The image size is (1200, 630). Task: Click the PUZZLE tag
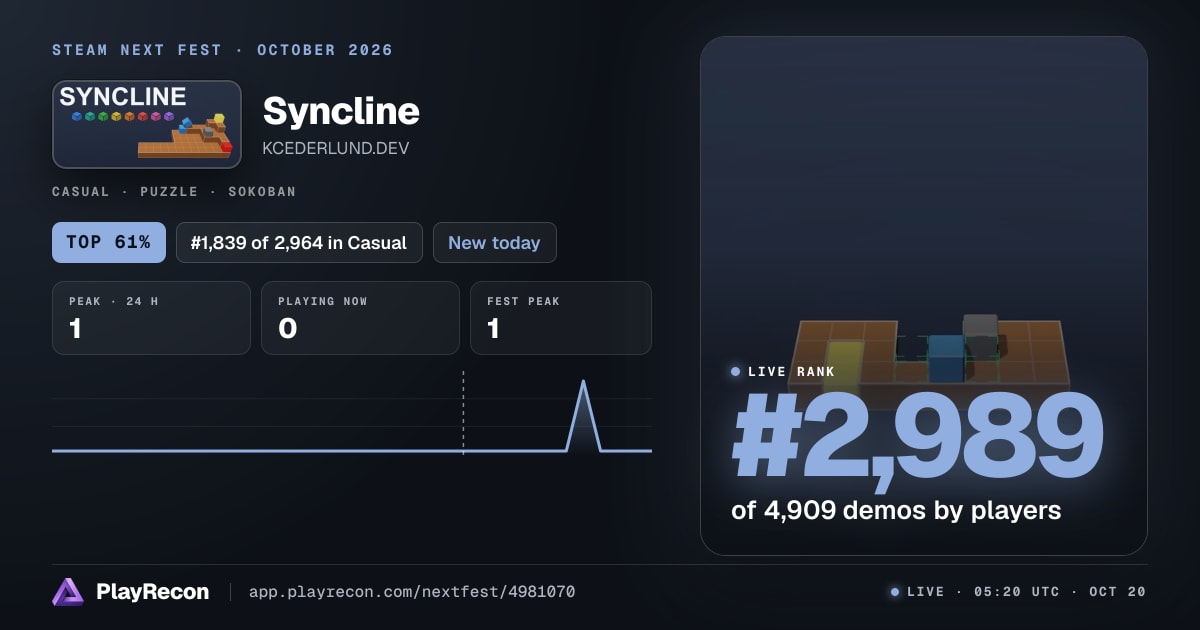click(169, 191)
